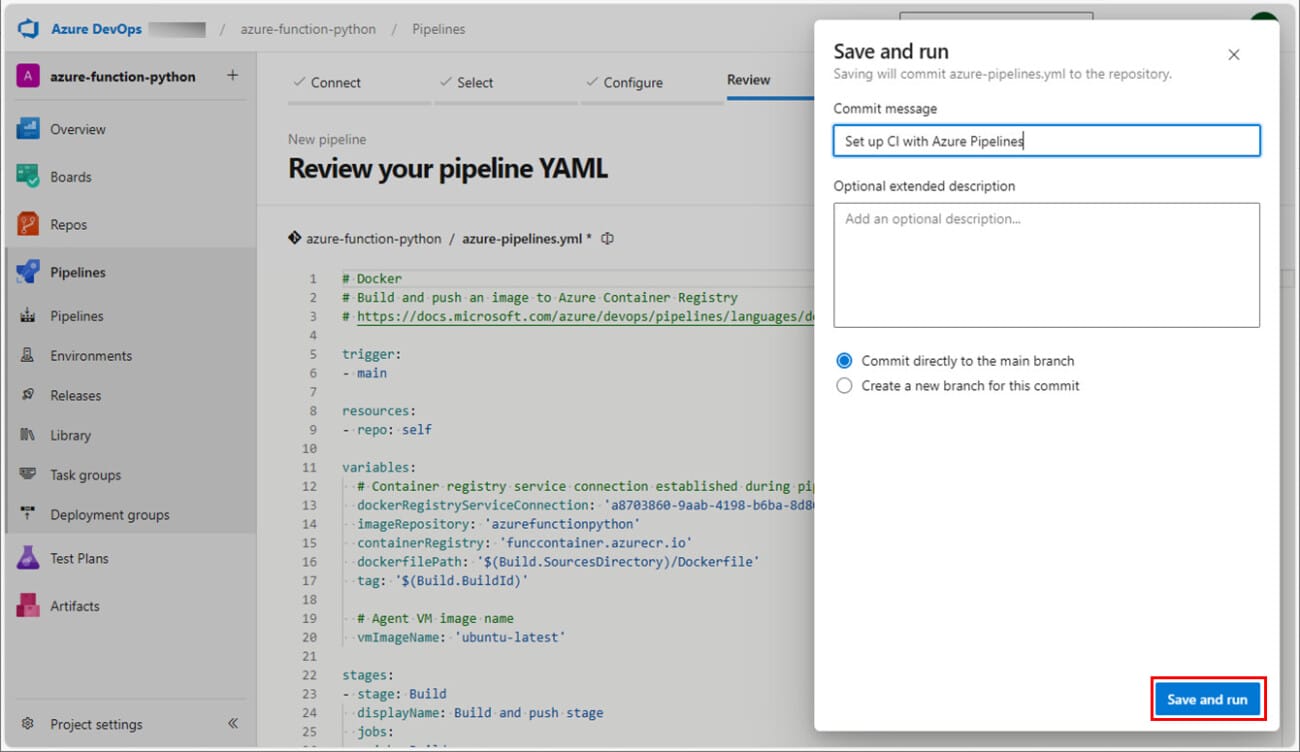1300x752 pixels.
Task: Collapse the sidebar with double-chevron icon
Action: point(232,723)
